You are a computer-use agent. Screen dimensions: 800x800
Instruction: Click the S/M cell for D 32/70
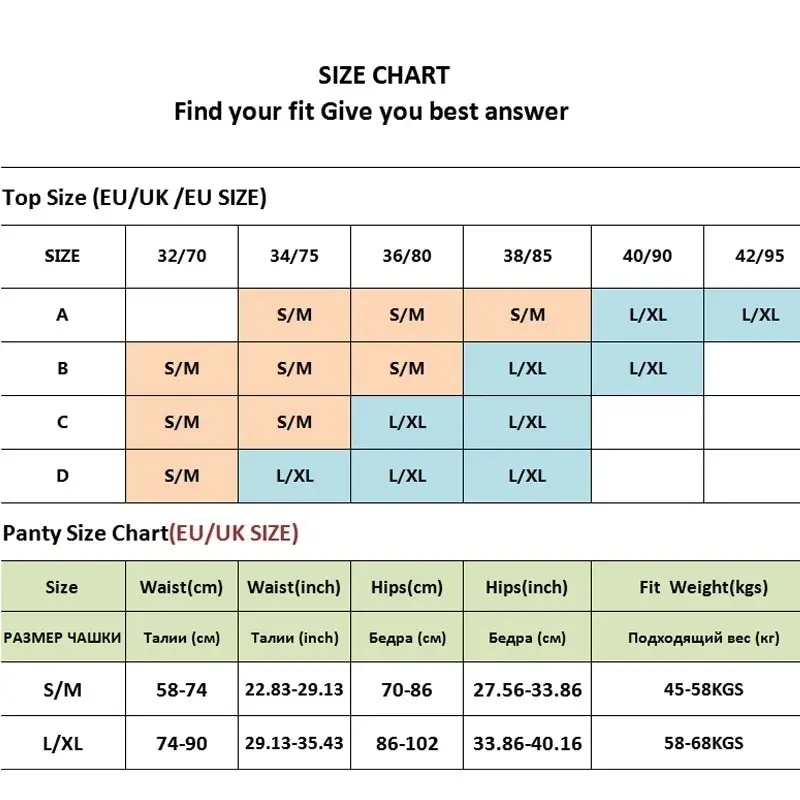click(182, 476)
